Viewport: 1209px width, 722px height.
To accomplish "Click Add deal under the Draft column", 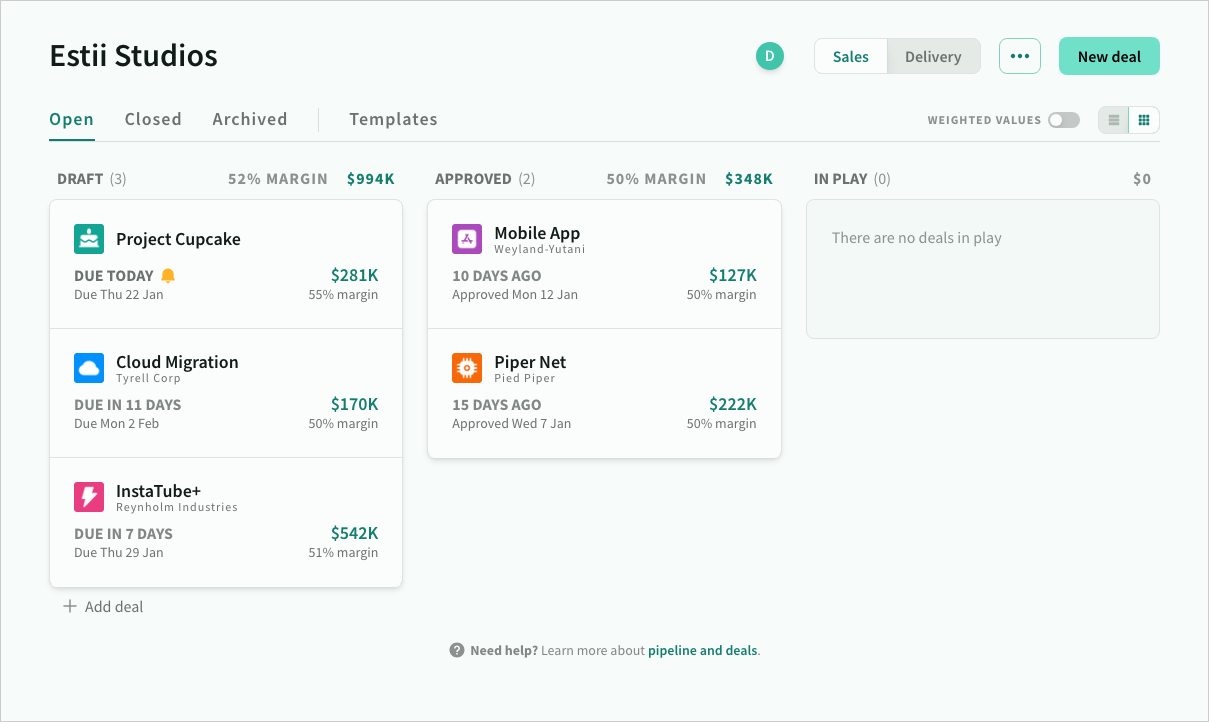I will (103, 606).
